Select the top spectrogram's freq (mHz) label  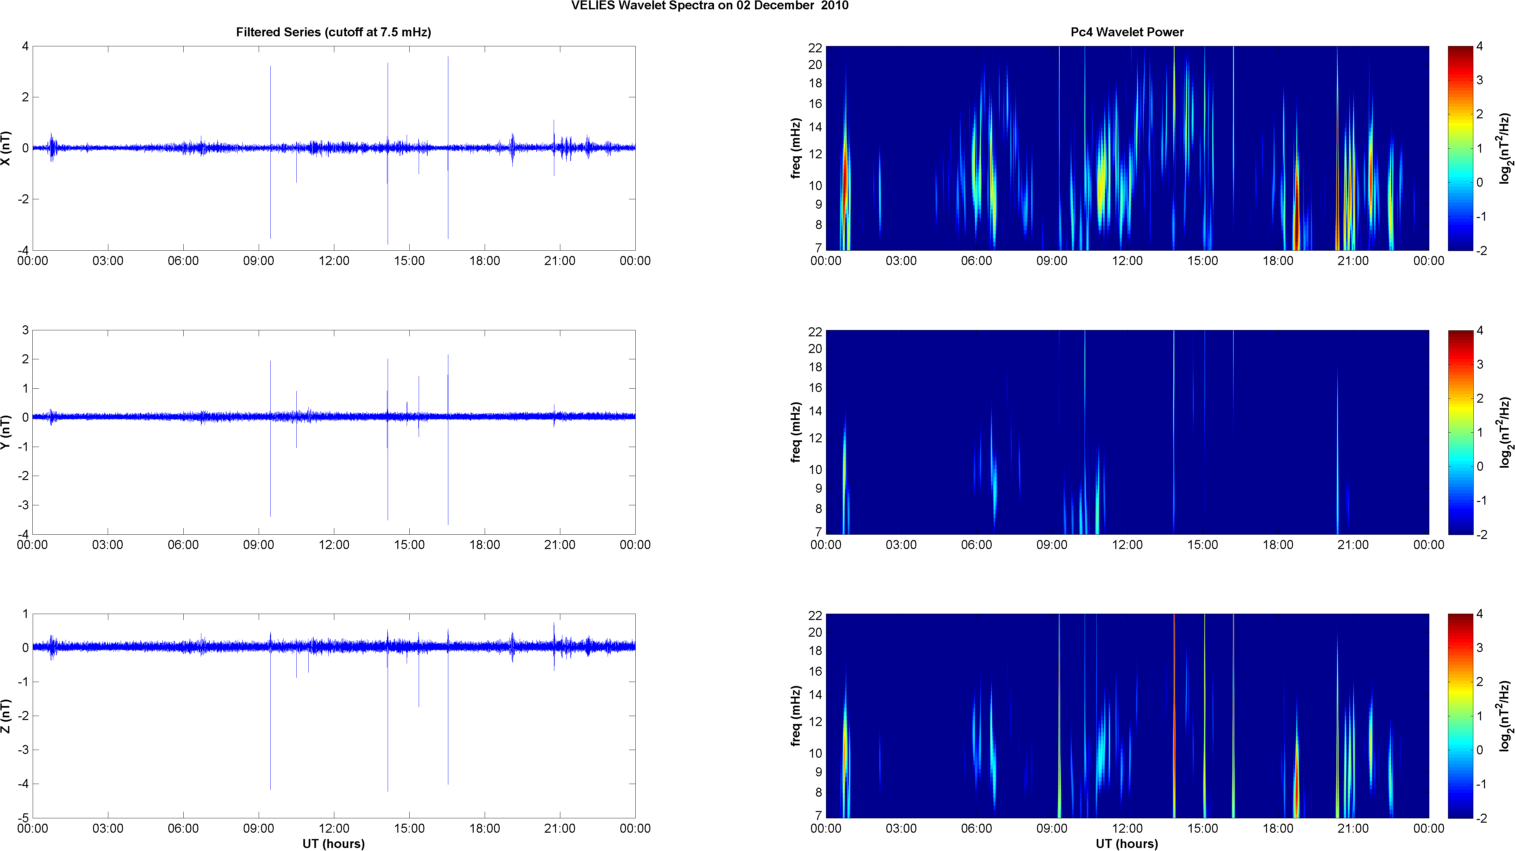tap(796, 148)
